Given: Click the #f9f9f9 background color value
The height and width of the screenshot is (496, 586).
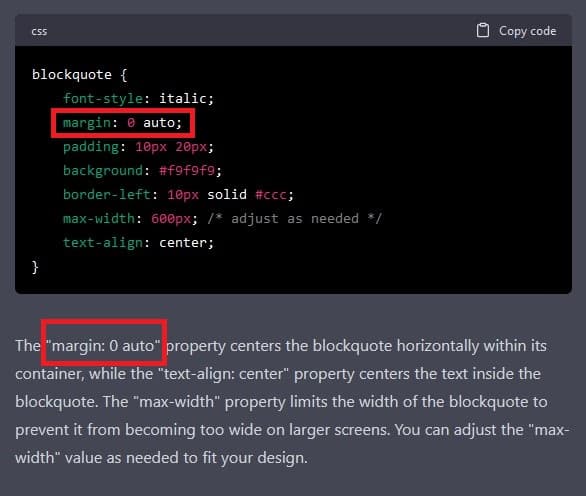Looking at the screenshot, I should (187, 171).
